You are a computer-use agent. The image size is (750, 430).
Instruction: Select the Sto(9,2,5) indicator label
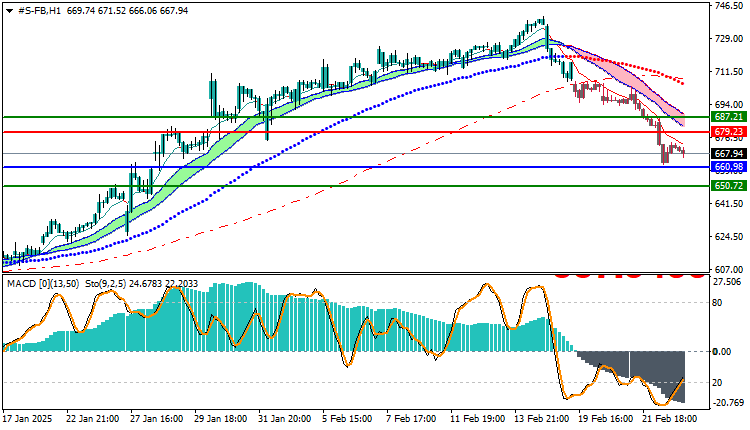point(106,284)
